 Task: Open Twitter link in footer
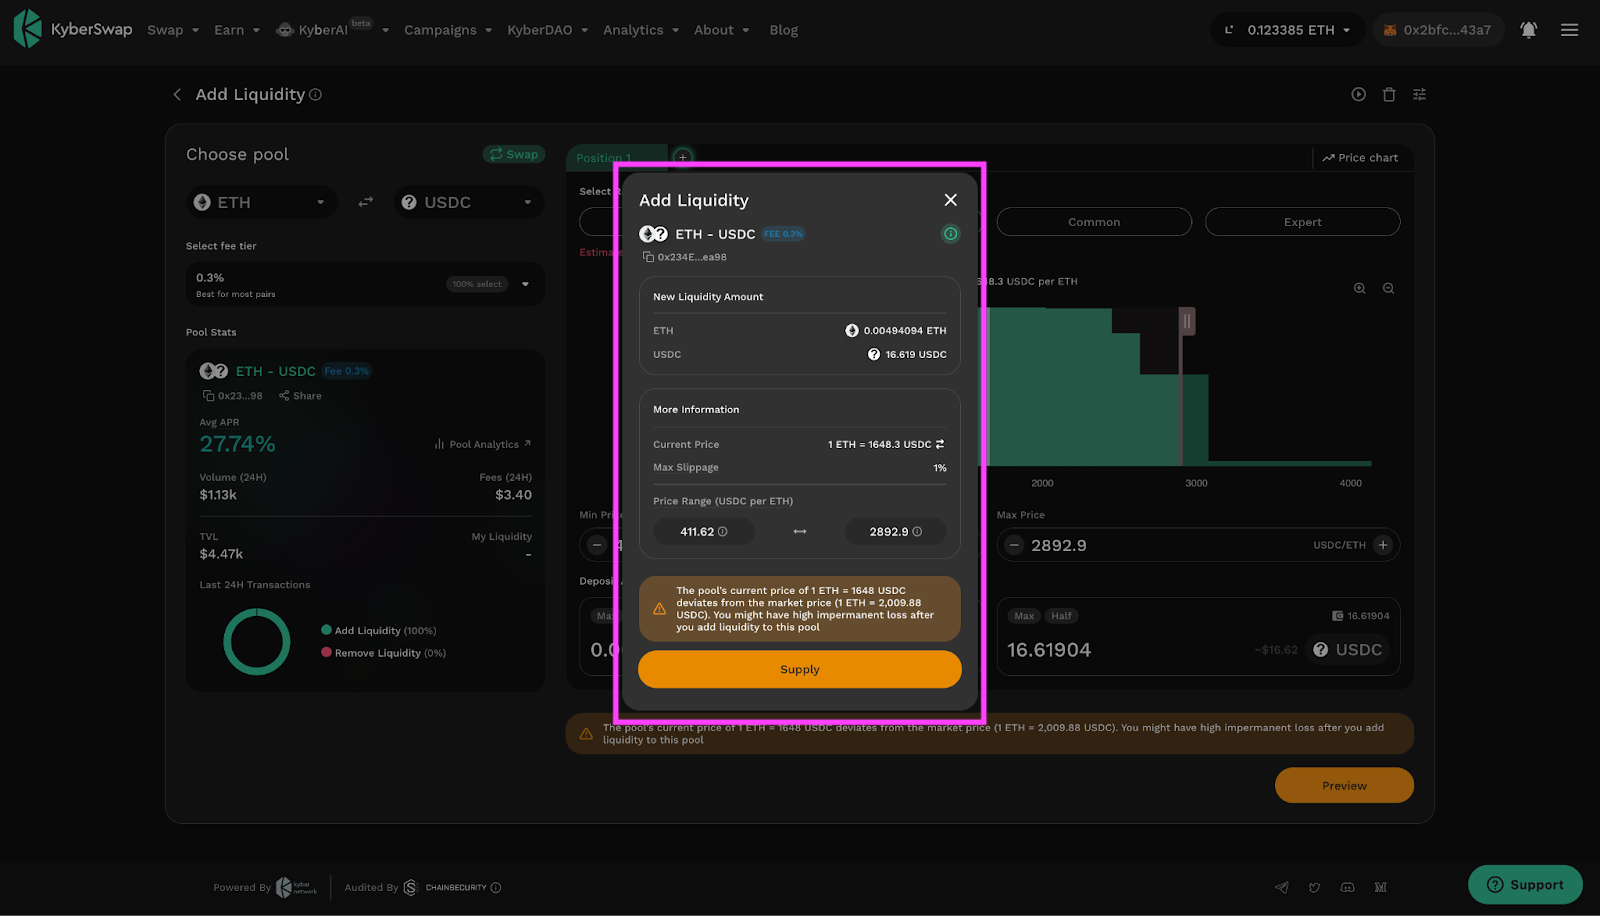tap(1315, 887)
